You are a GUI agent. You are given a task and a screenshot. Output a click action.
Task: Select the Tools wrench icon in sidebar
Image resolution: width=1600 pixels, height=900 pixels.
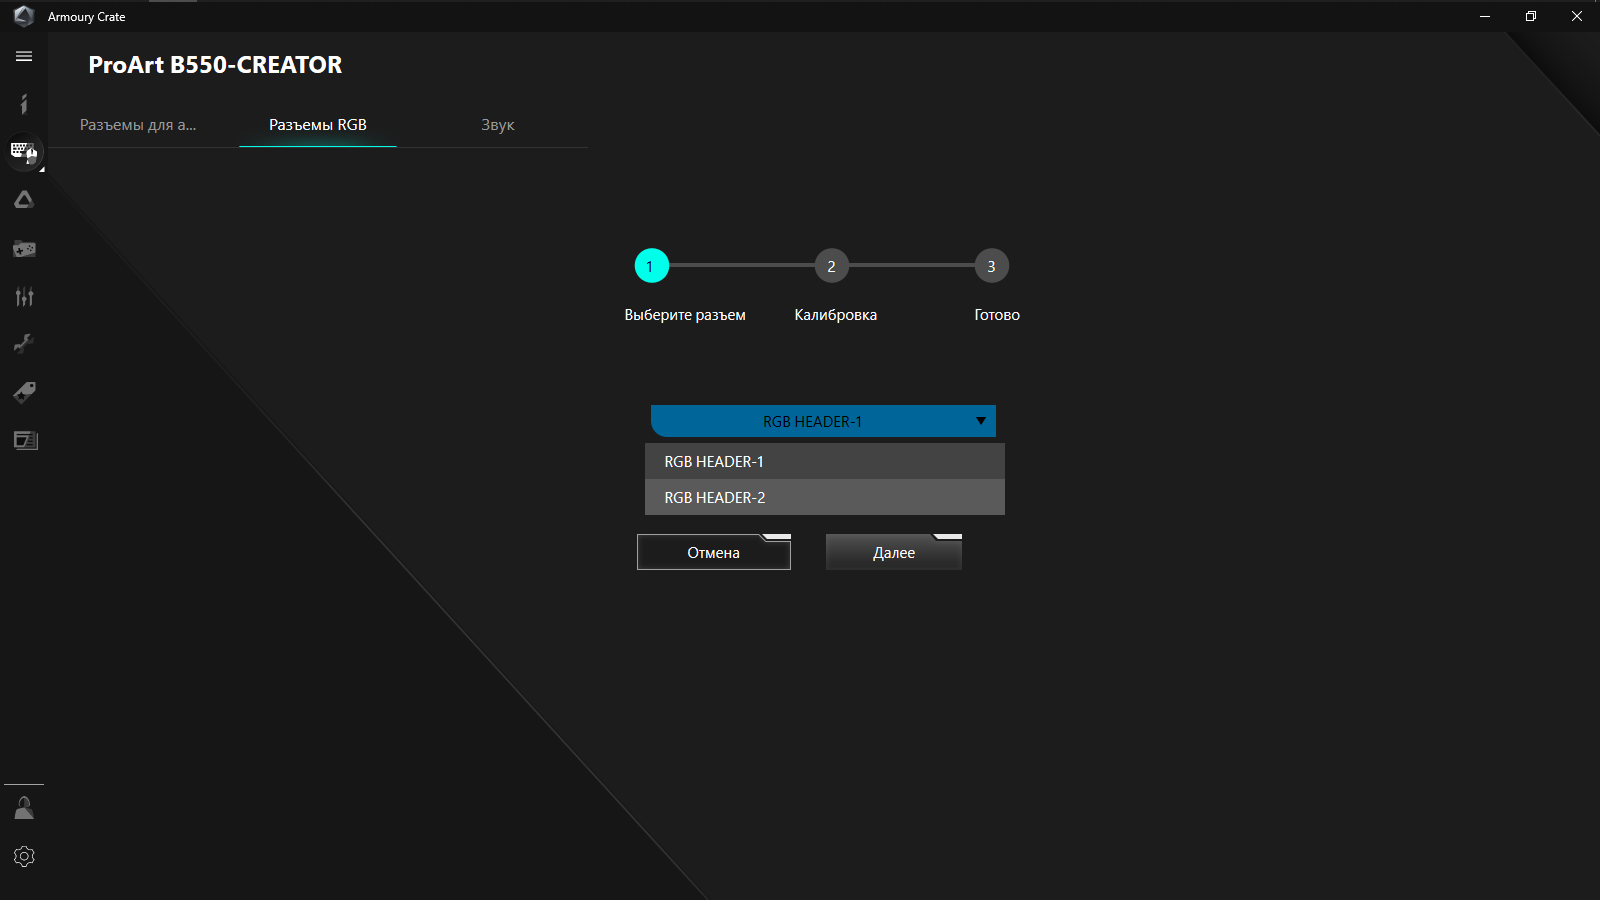click(x=24, y=343)
